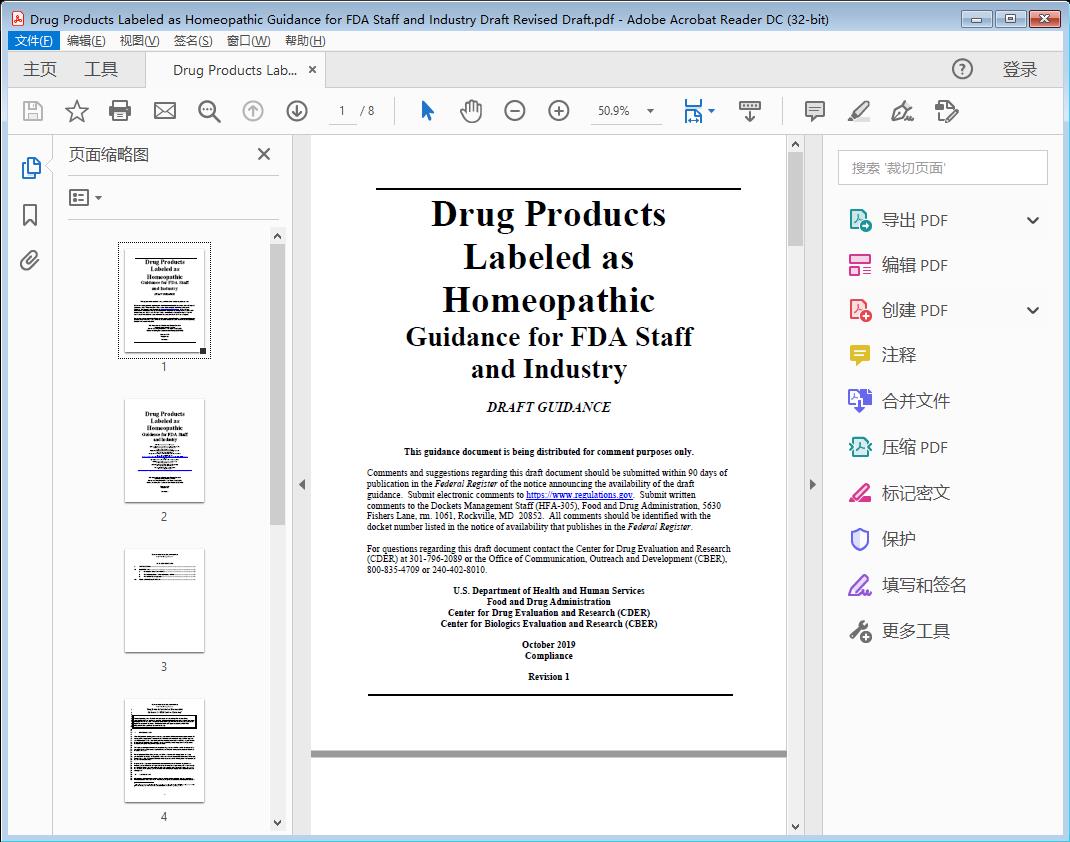
Task: Enter presentation reading mode
Action: [750, 111]
